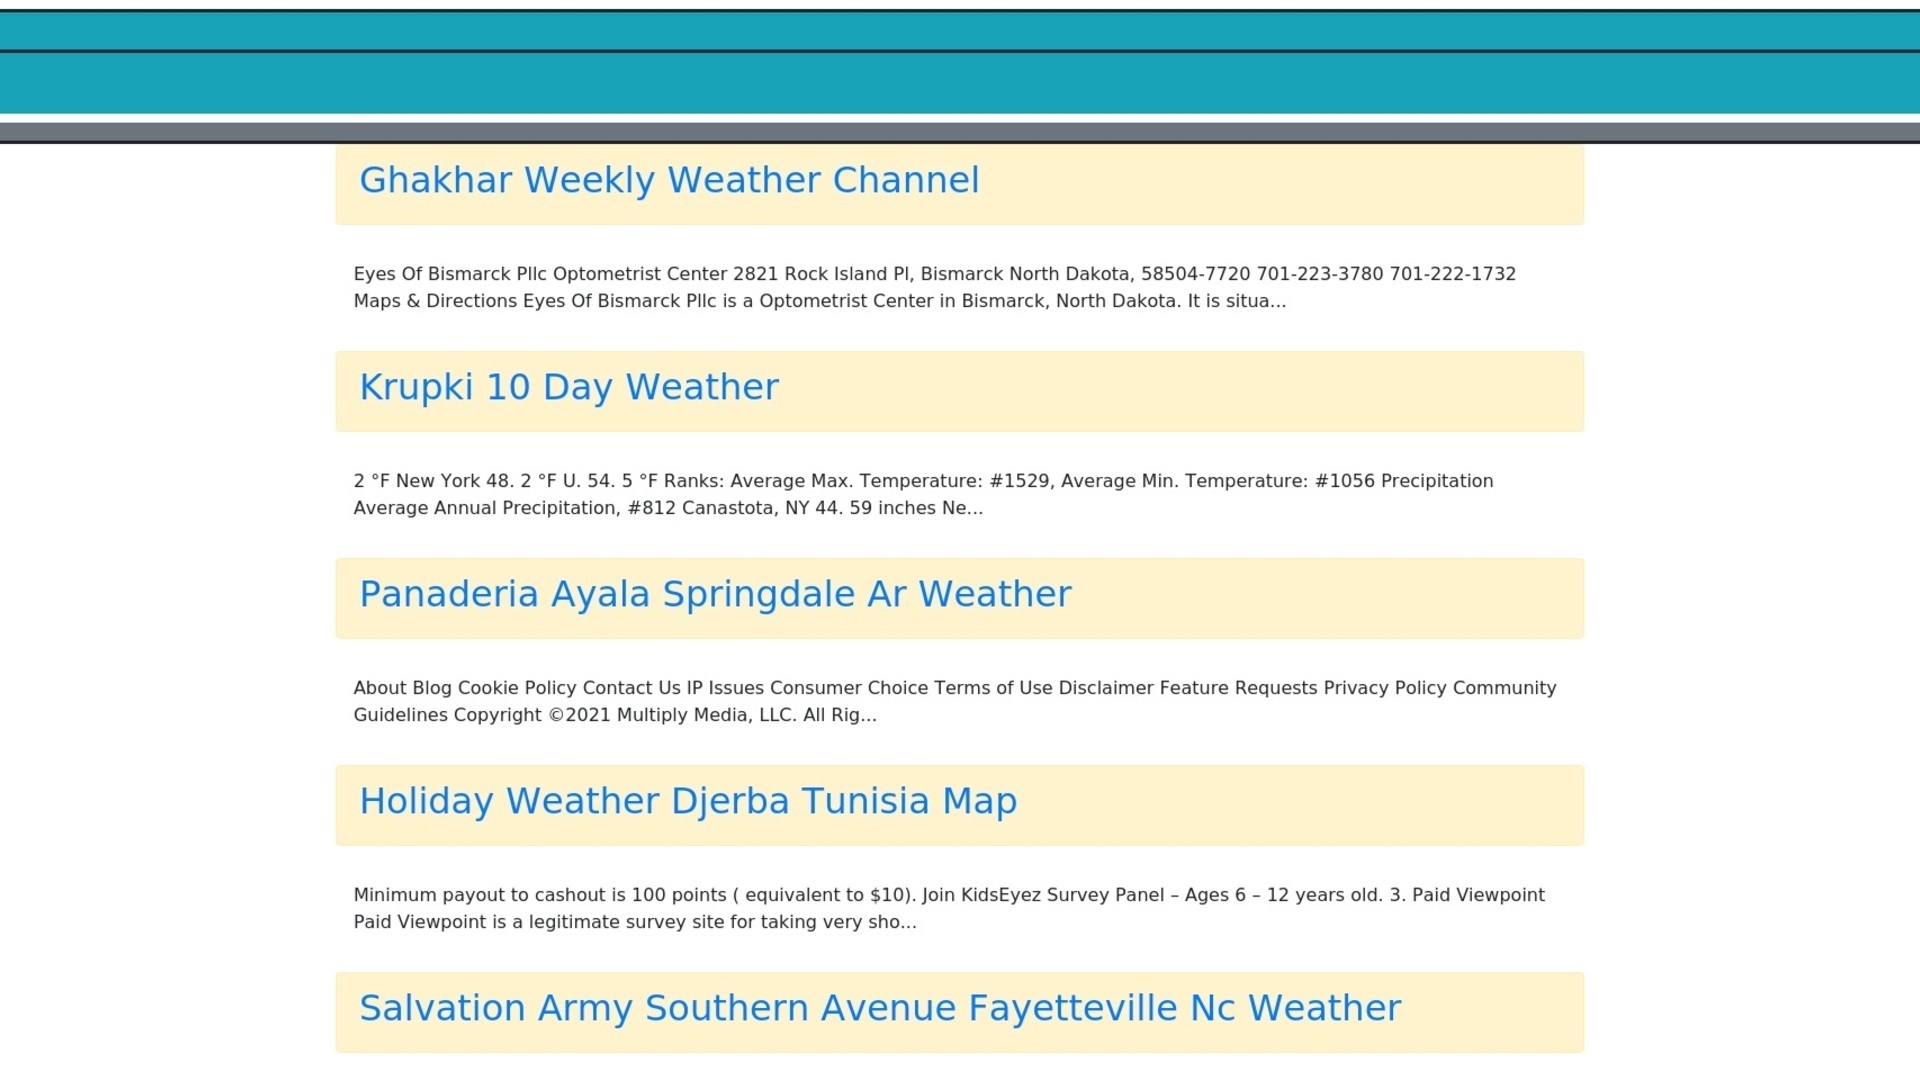Open Holiday Weather Djerba Tunisia Map link
Viewport: 1920px width, 1080px height.
pos(688,801)
